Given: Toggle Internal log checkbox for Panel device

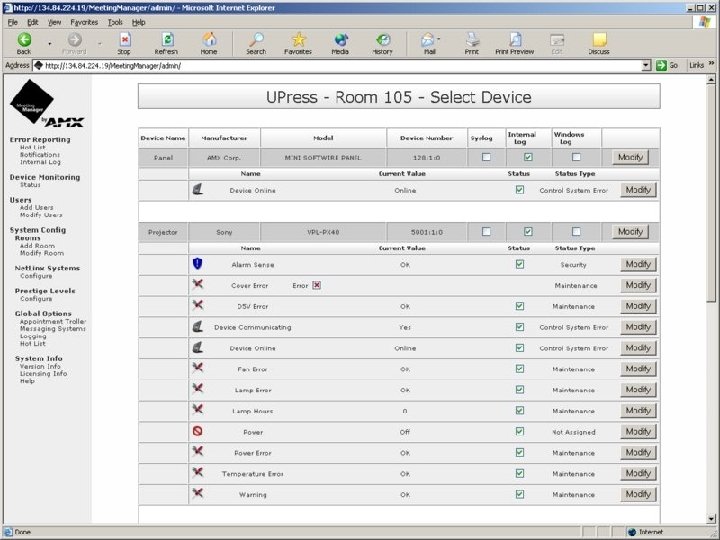Looking at the screenshot, I should pyautogui.click(x=528, y=157).
